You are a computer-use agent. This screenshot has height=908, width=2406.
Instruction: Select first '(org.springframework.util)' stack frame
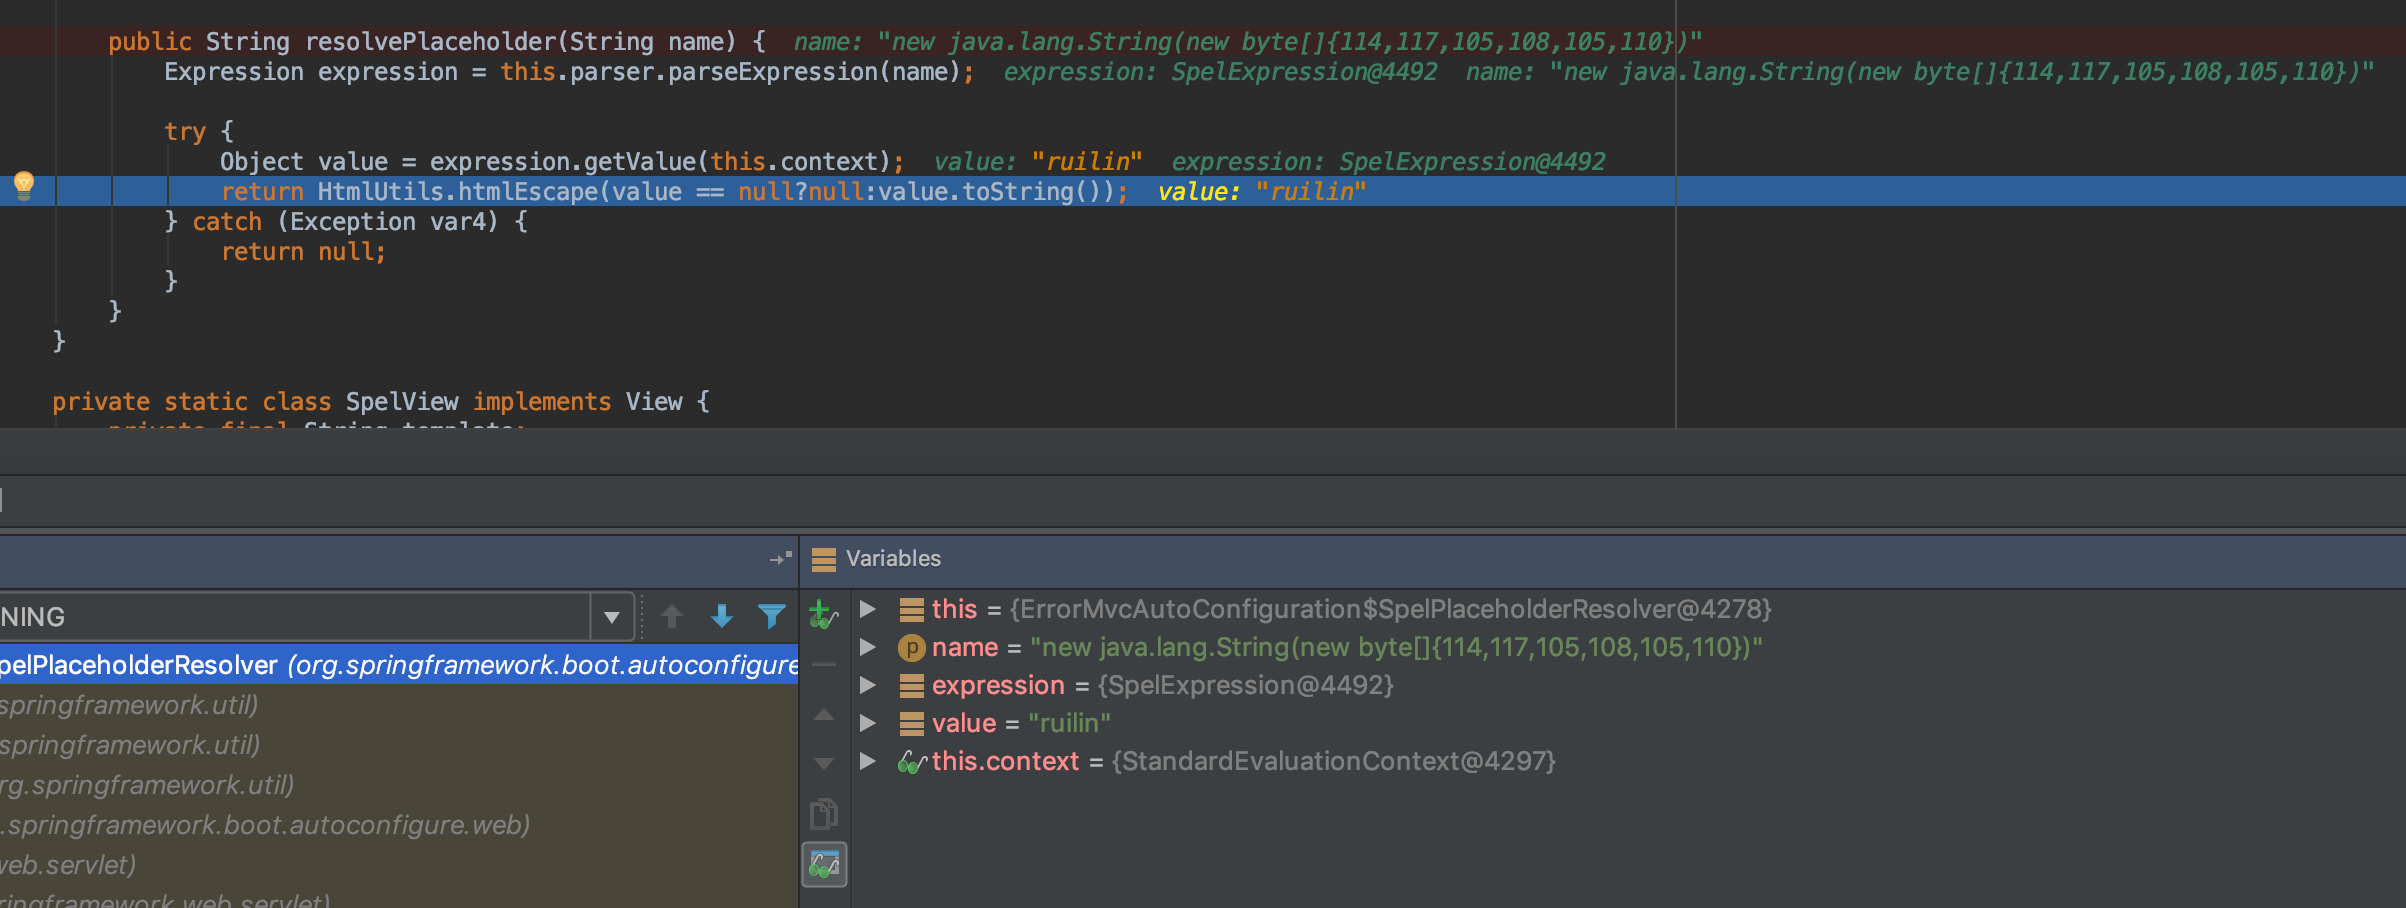399,705
